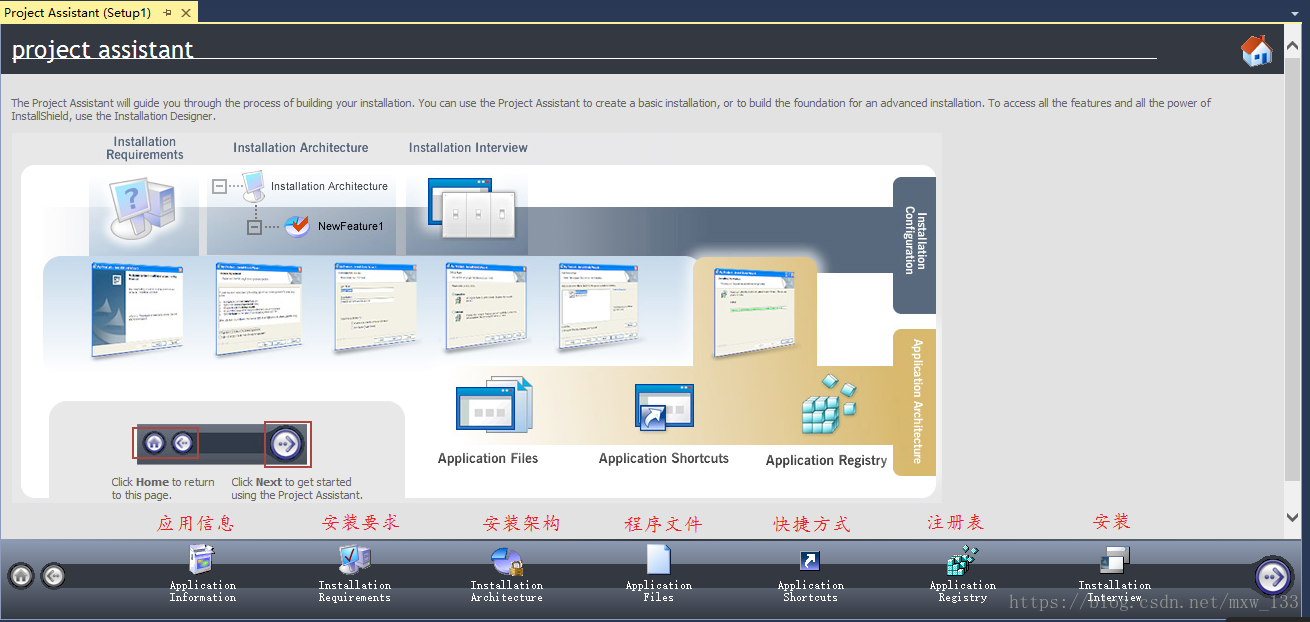Click the Application Shortcuts diagram icon
Viewport: 1310px width, 622px height.
pyautogui.click(x=664, y=408)
